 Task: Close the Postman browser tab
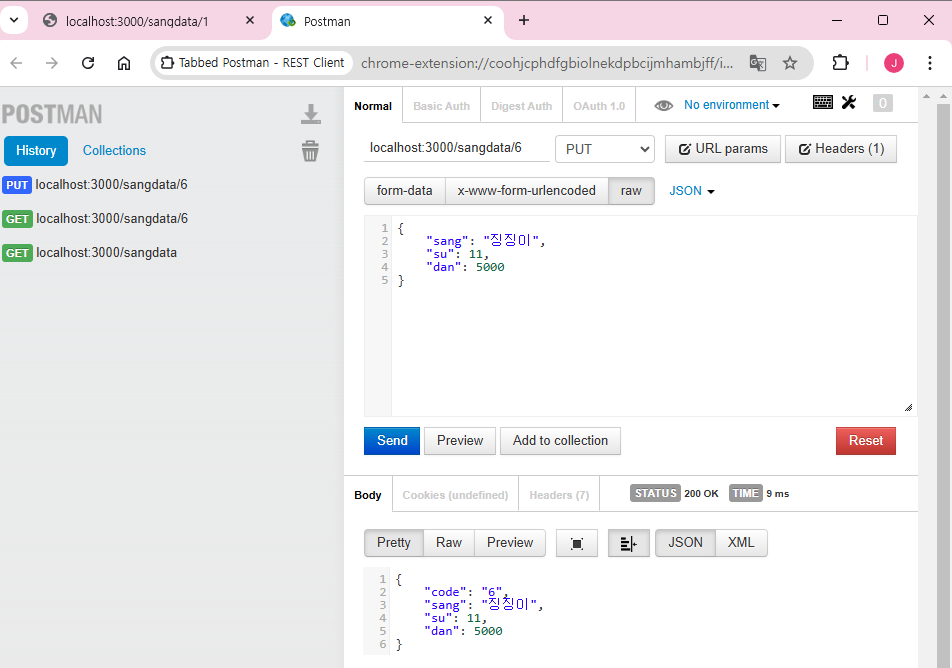(488, 21)
